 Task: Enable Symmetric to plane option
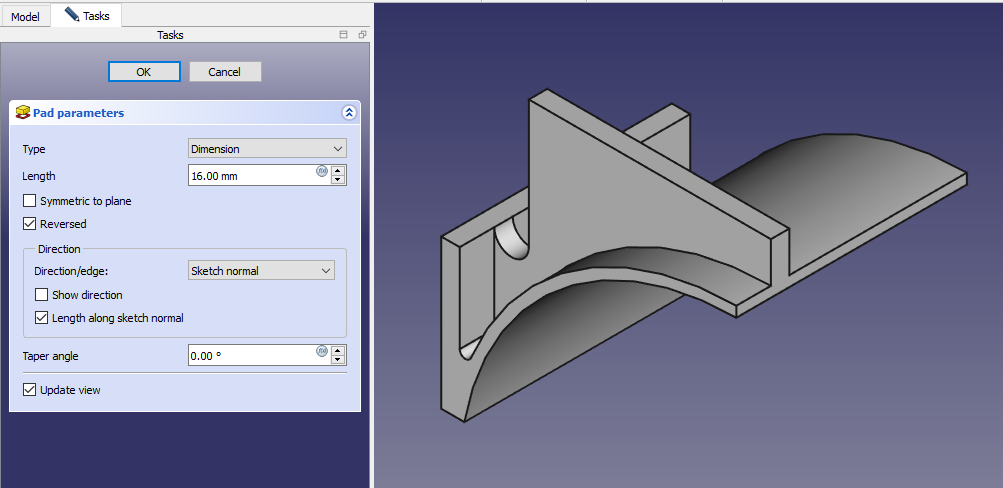click(29, 201)
